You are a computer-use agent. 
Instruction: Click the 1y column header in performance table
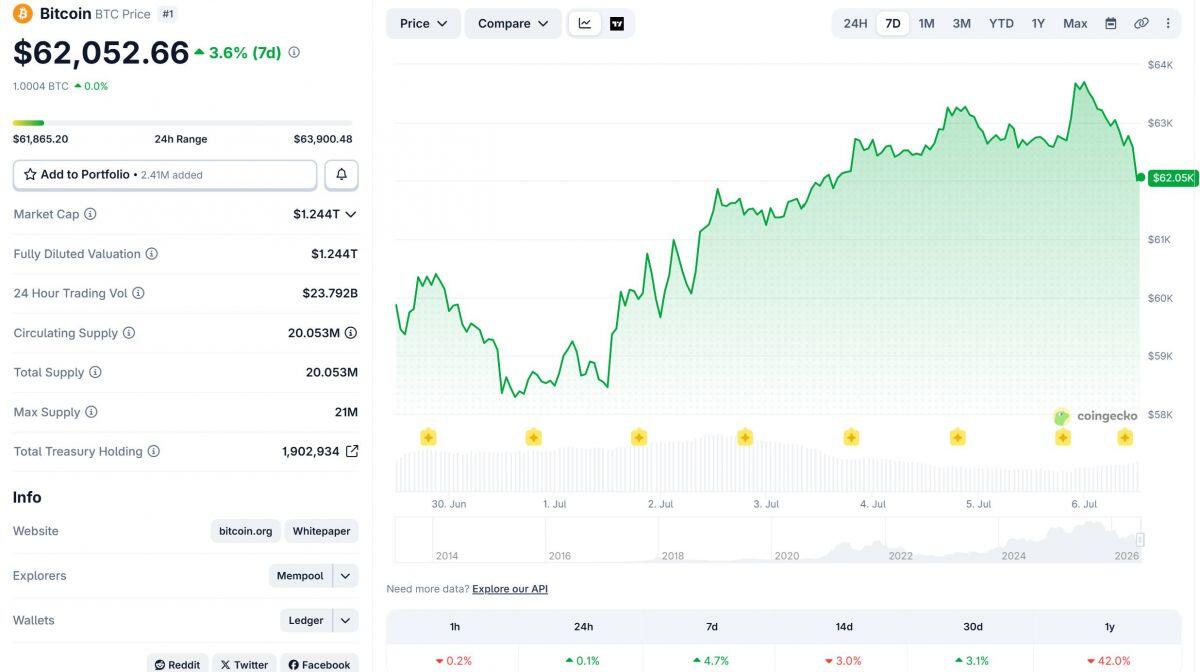click(1110, 627)
